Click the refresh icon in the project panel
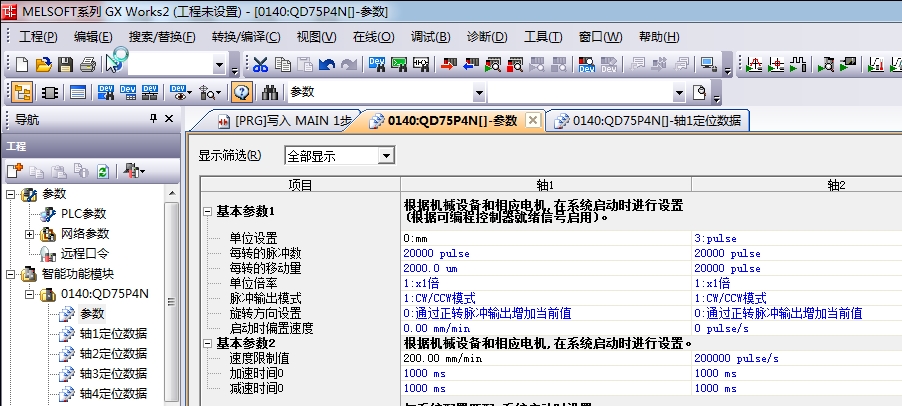Viewport: 902px width, 406px height. click(102, 171)
